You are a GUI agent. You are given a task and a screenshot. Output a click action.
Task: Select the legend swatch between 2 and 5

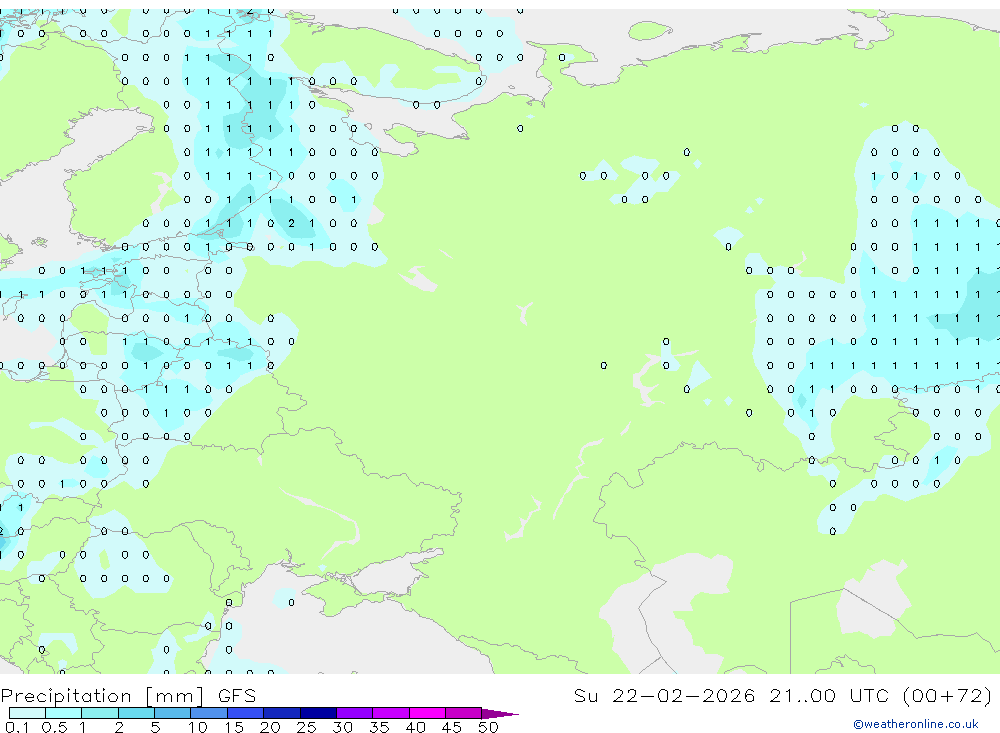point(136,713)
